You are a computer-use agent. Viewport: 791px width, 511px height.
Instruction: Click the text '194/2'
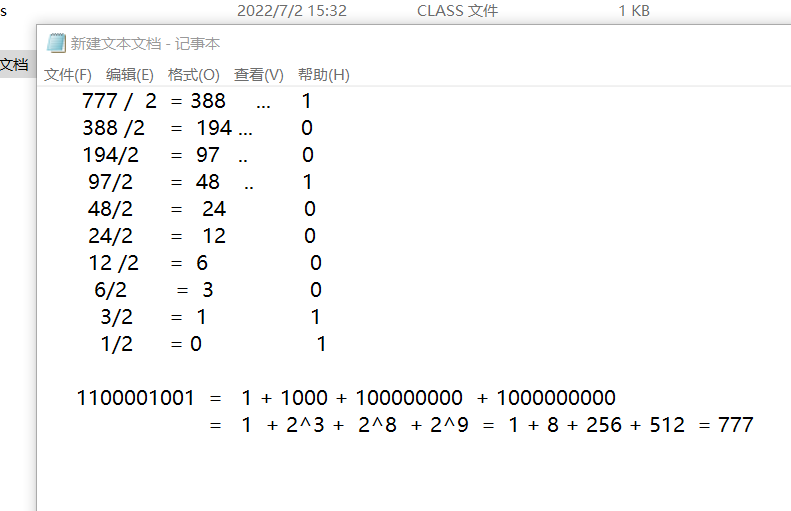[110, 155]
